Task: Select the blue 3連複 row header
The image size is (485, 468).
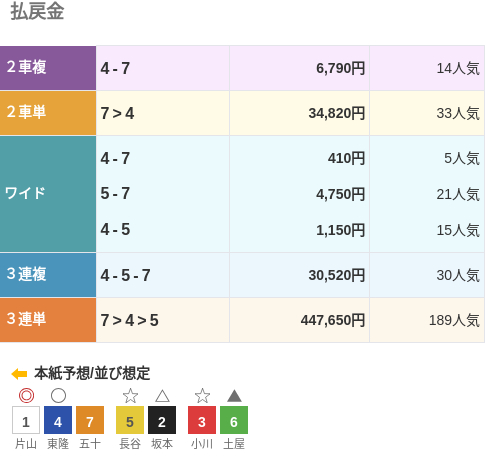Action: coord(48,275)
